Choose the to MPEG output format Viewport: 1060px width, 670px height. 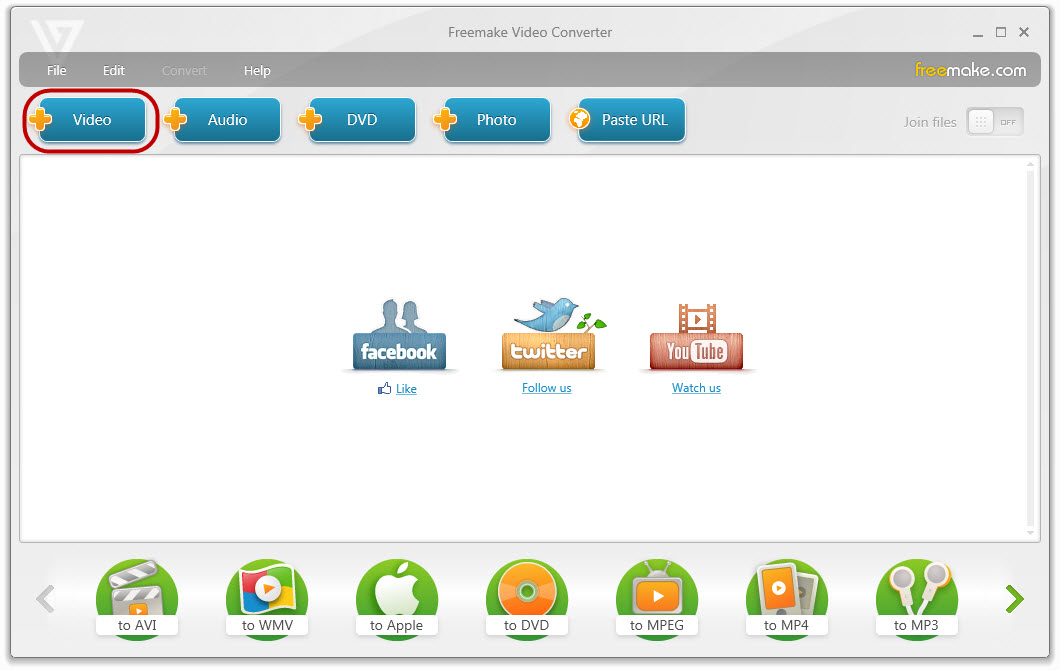click(x=657, y=598)
